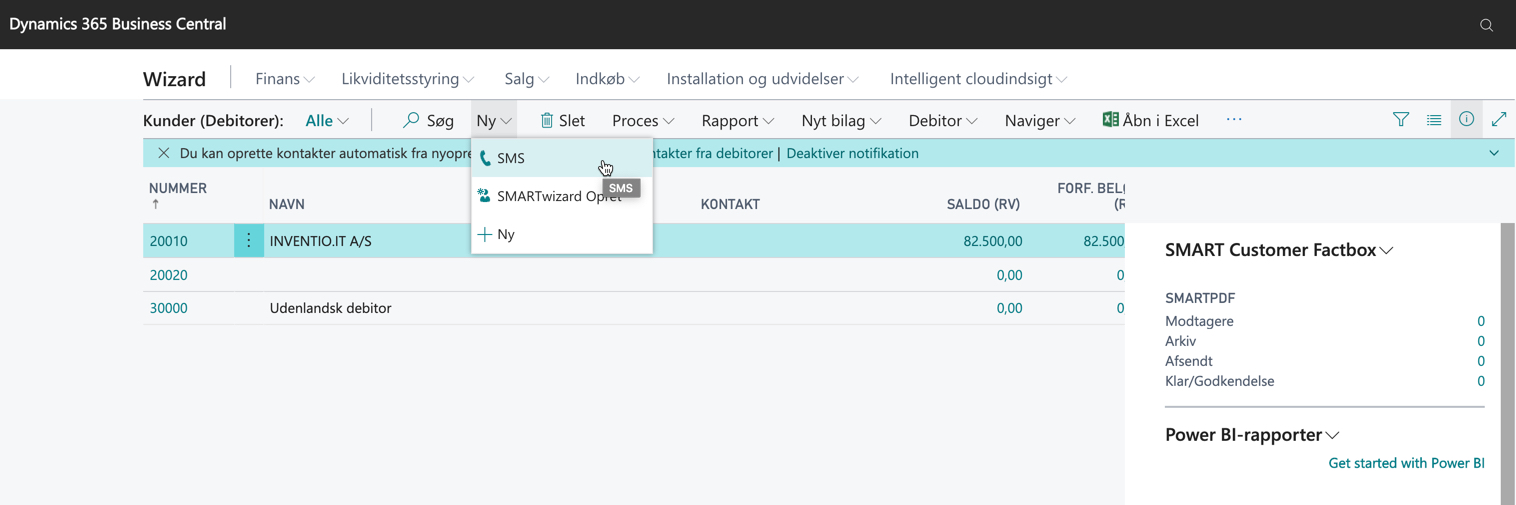This screenshot has width=1516, height=505.
Task: Click Modtagere count value
Action: [1481, 321]
